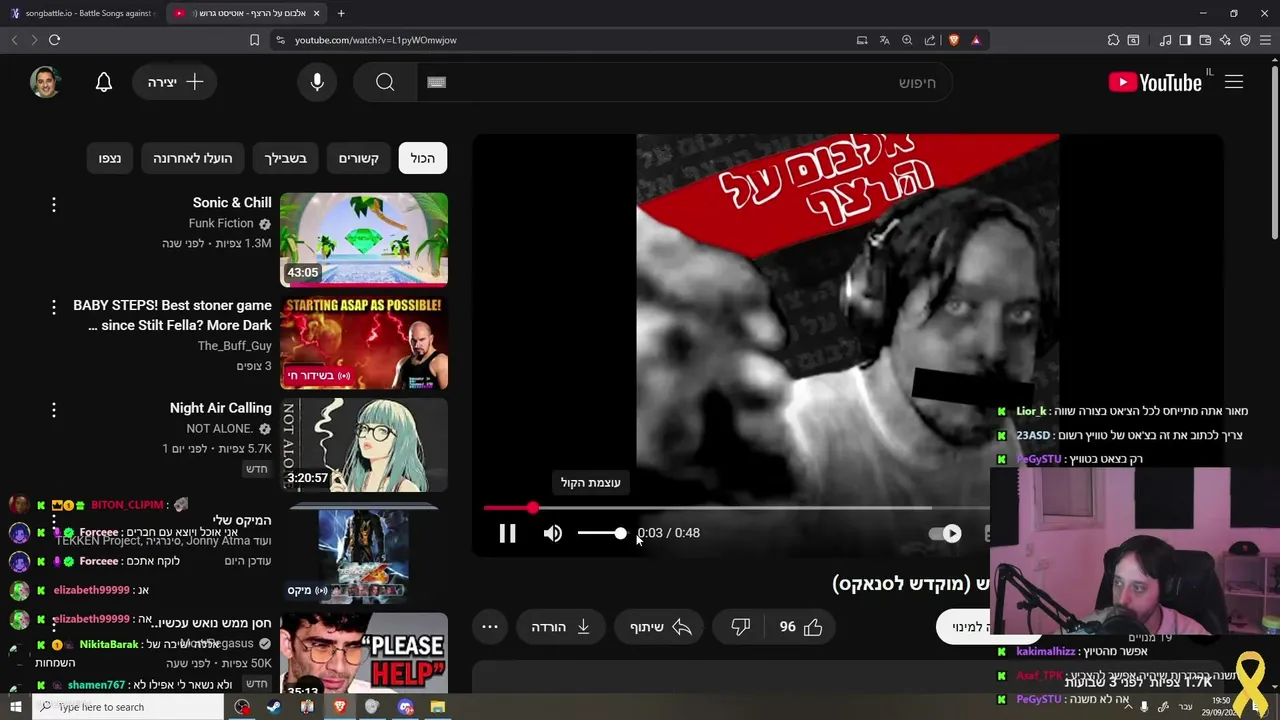Open the three-dot more actions under the video
Viewport: 1280px width, 720px height.
pyautogui.click(x=490, y=627)
